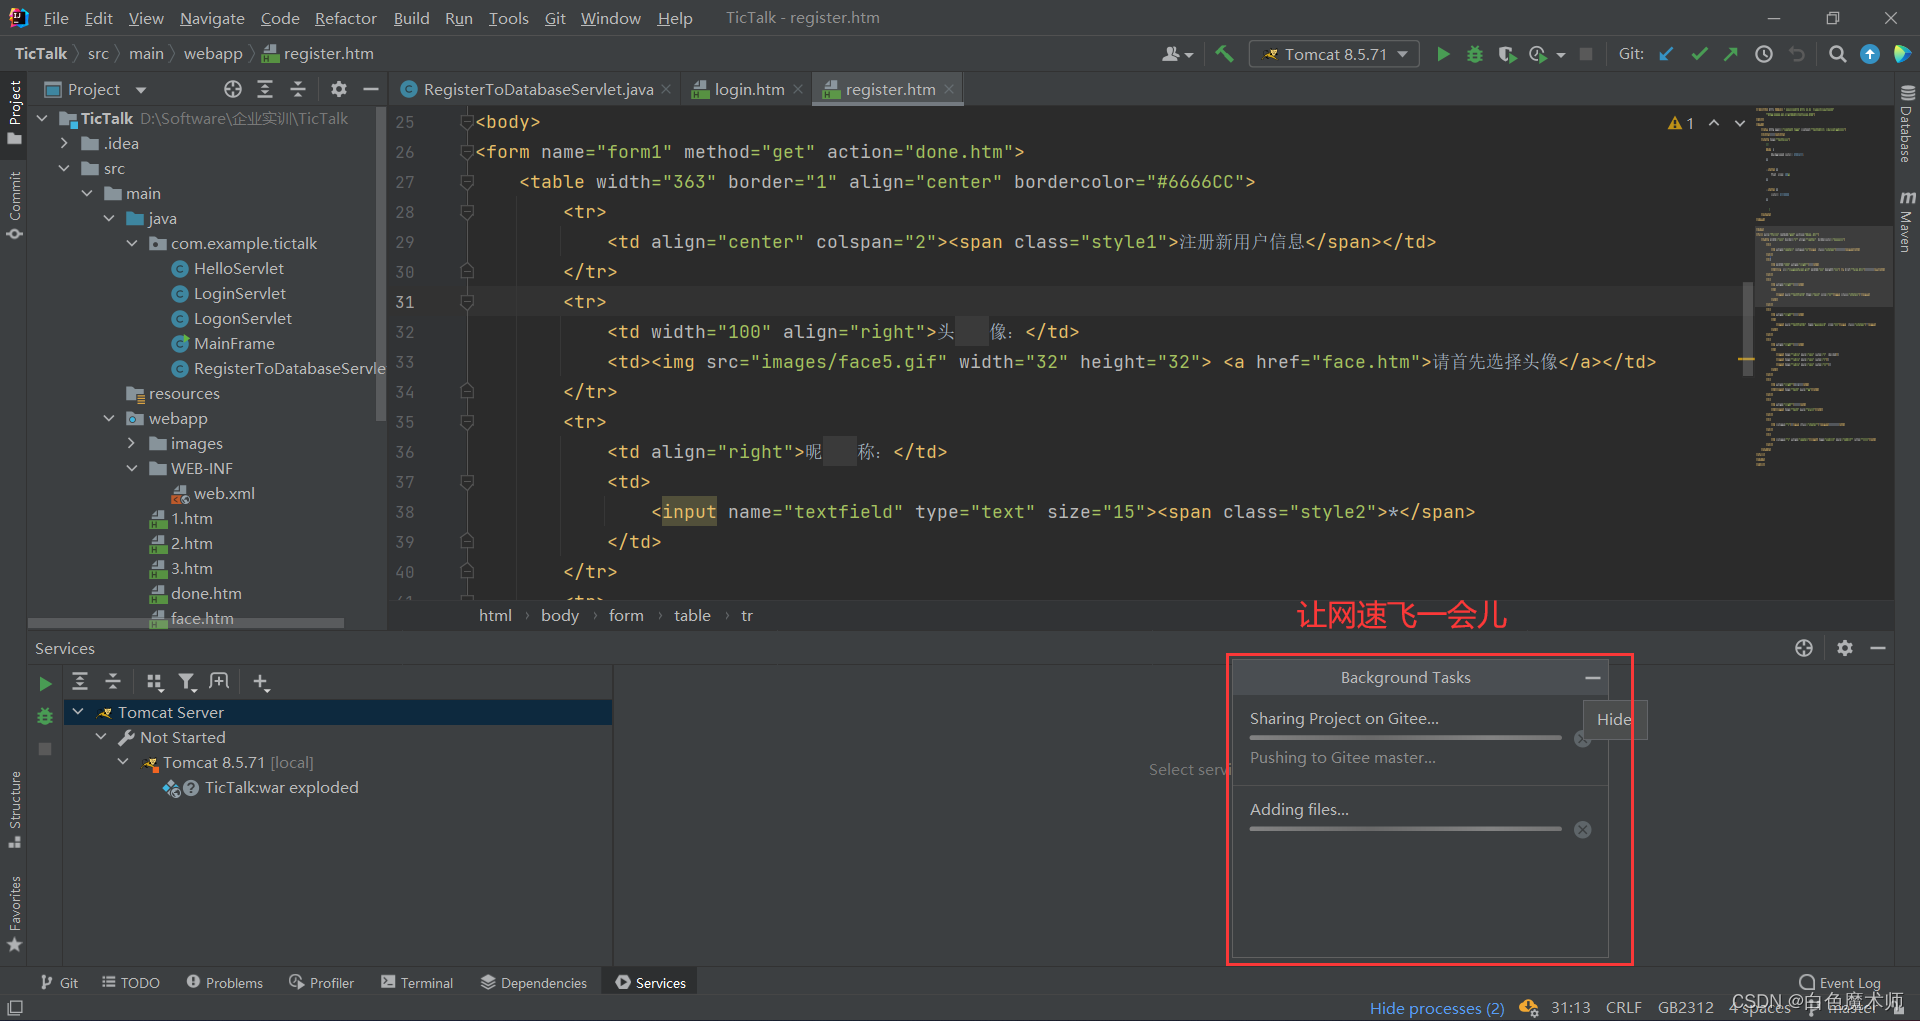This screenshot has width=1920, height=1021.
Task: Change GB2312 file encoding in status bar
Action: [1685, 1008]
